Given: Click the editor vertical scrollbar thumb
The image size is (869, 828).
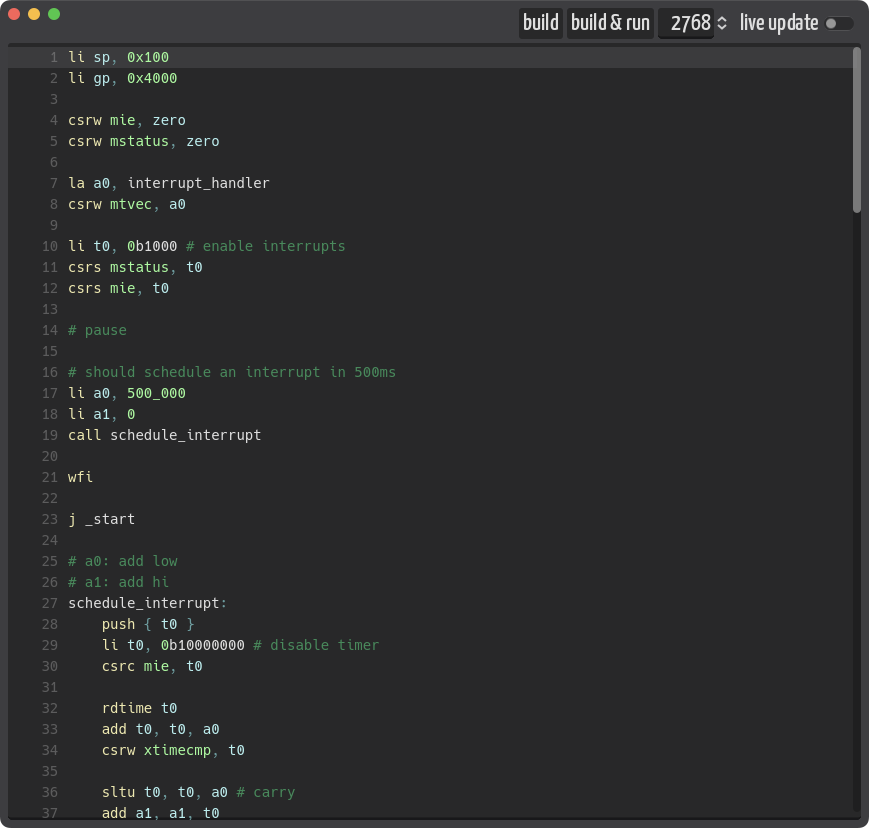Looking at the screenshot, I should (857, 130).
